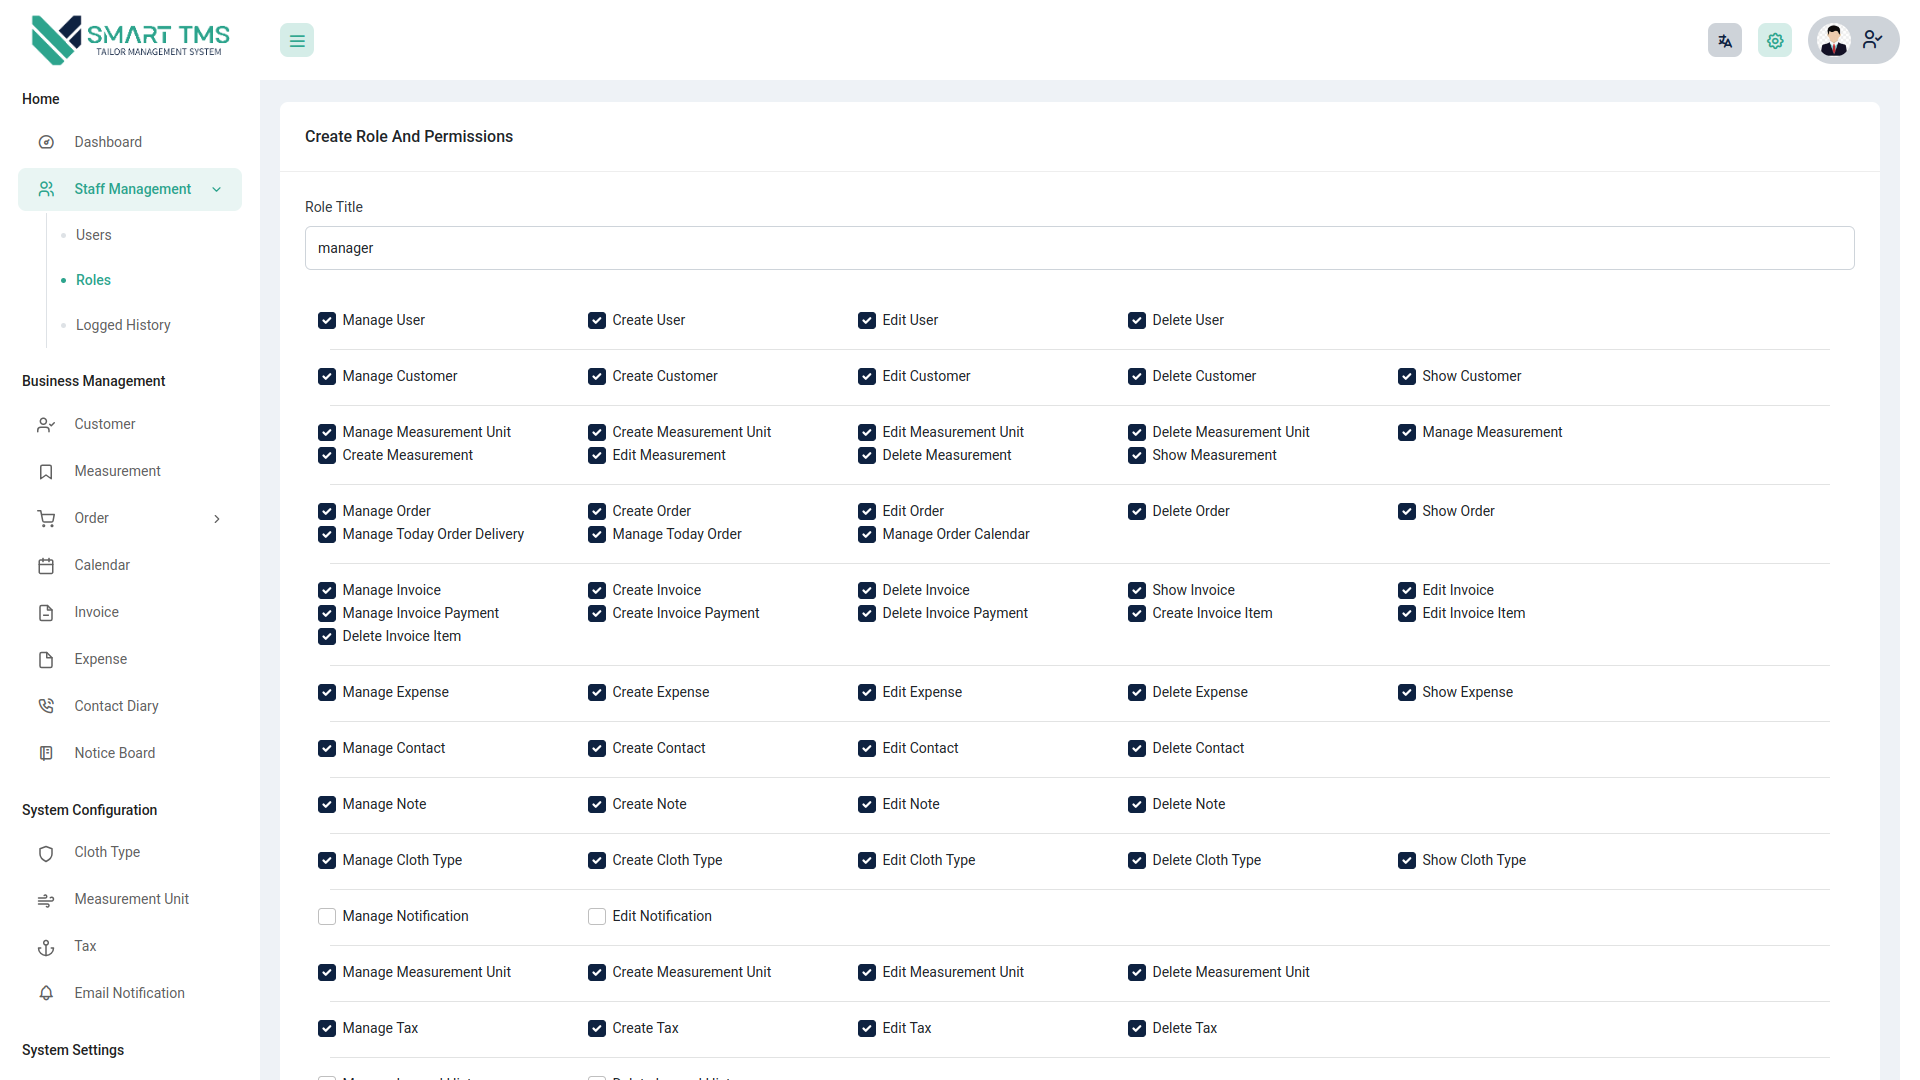
Task: Check the Edit Notification box
Action: (x=596, y=916)
